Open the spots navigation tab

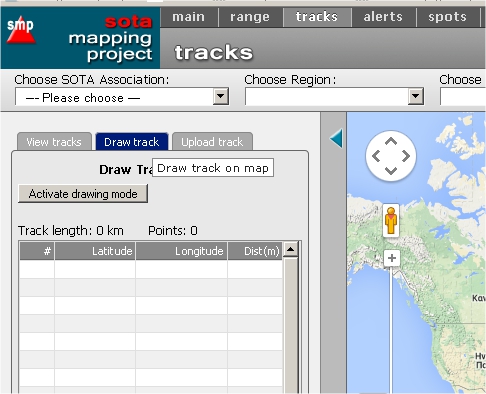447,17
